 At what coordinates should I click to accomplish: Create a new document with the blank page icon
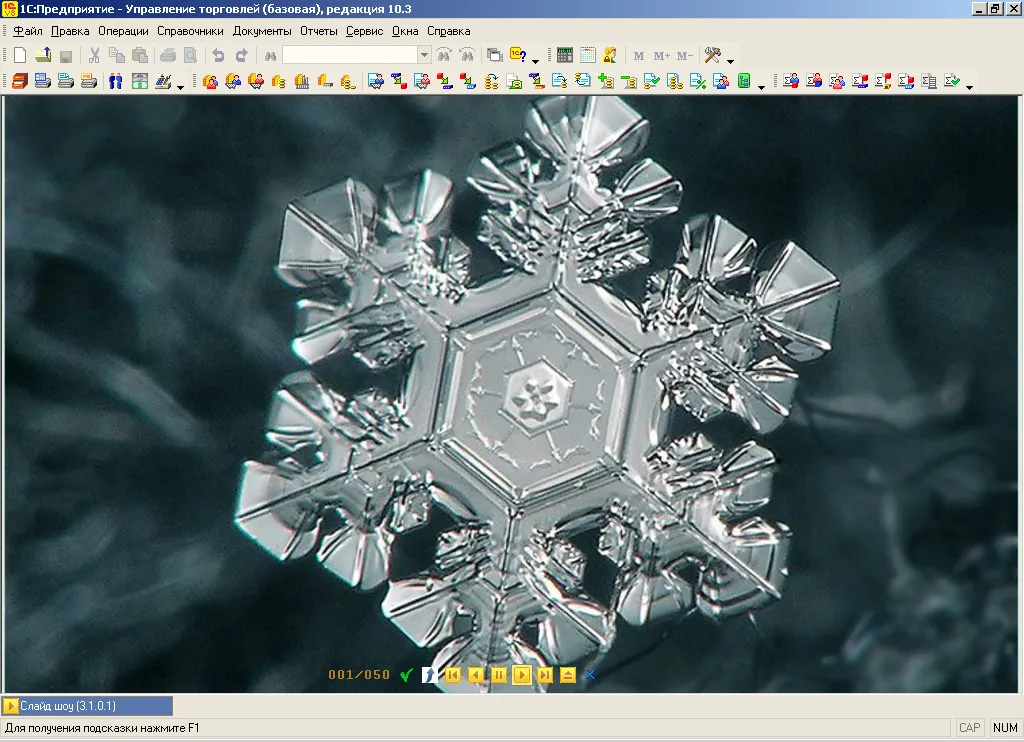tap(20, 56)
